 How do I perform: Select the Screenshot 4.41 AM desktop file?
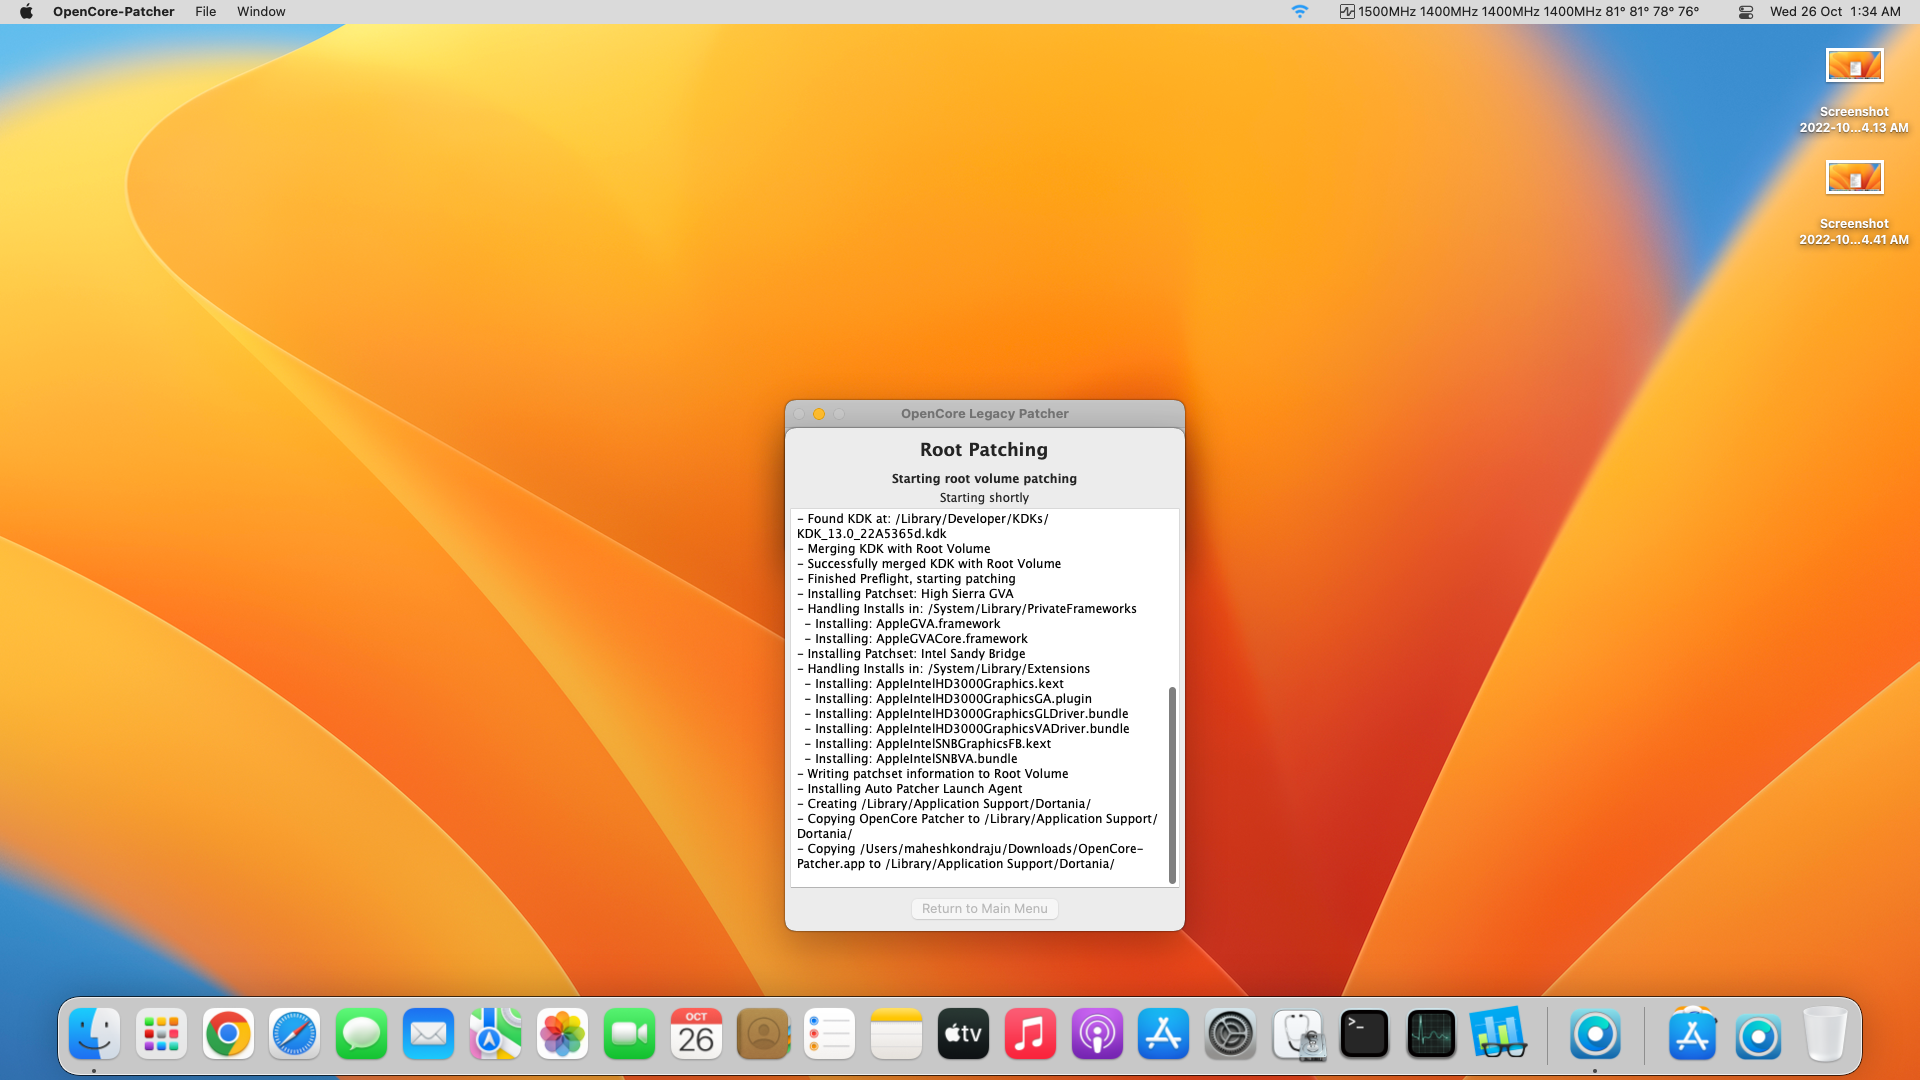(x=1854, y=179)
